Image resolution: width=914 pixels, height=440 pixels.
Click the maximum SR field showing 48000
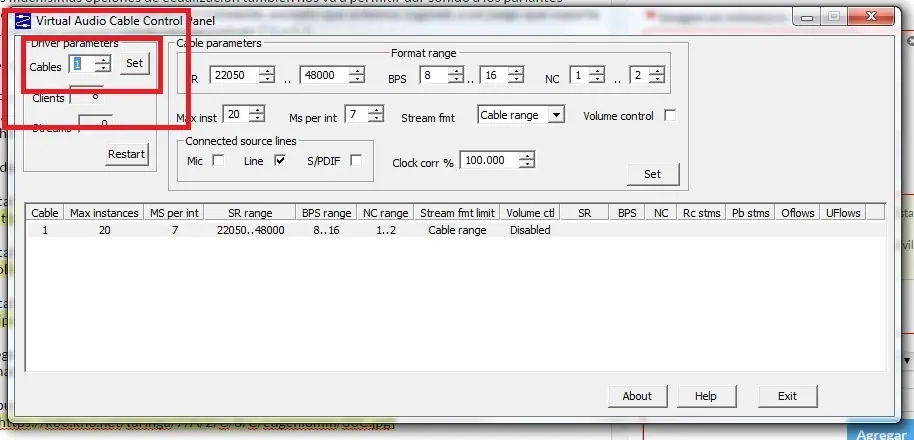click(x=325, y=75)
